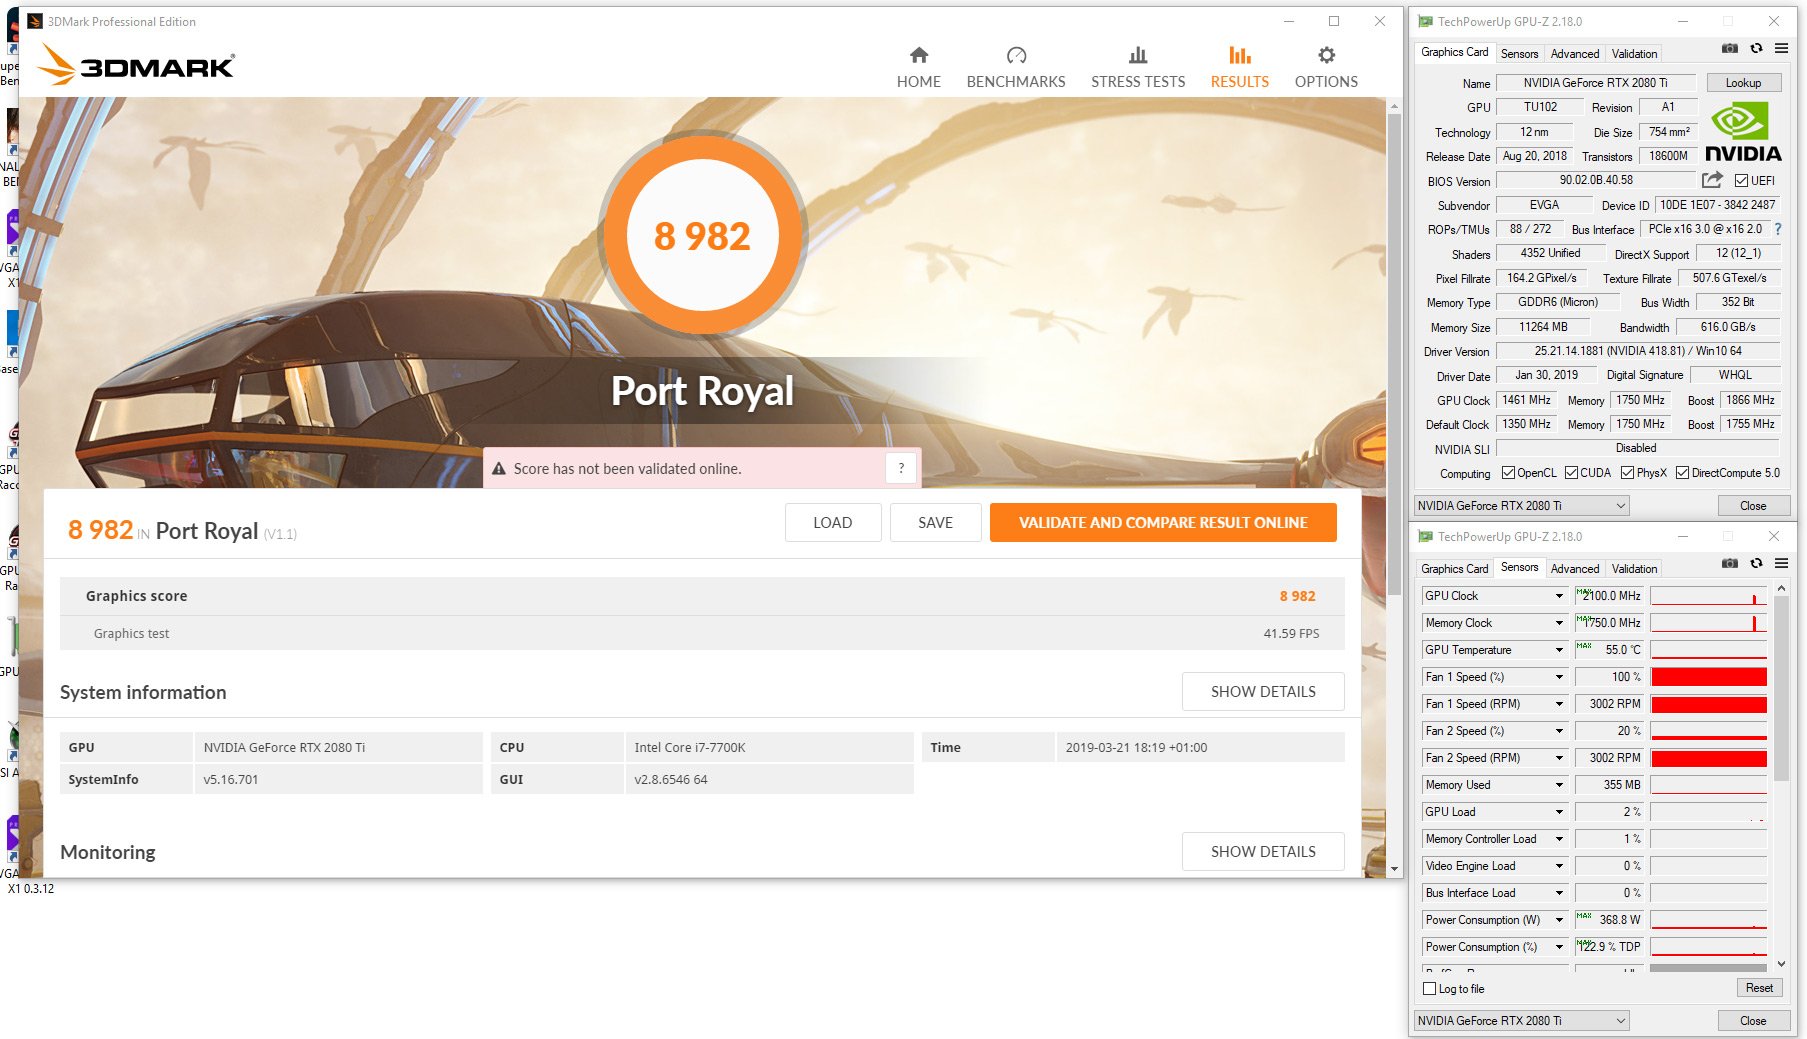
Task: Click the GPU-Z screenshot camera icon
Action: (x=1729, y=48)
